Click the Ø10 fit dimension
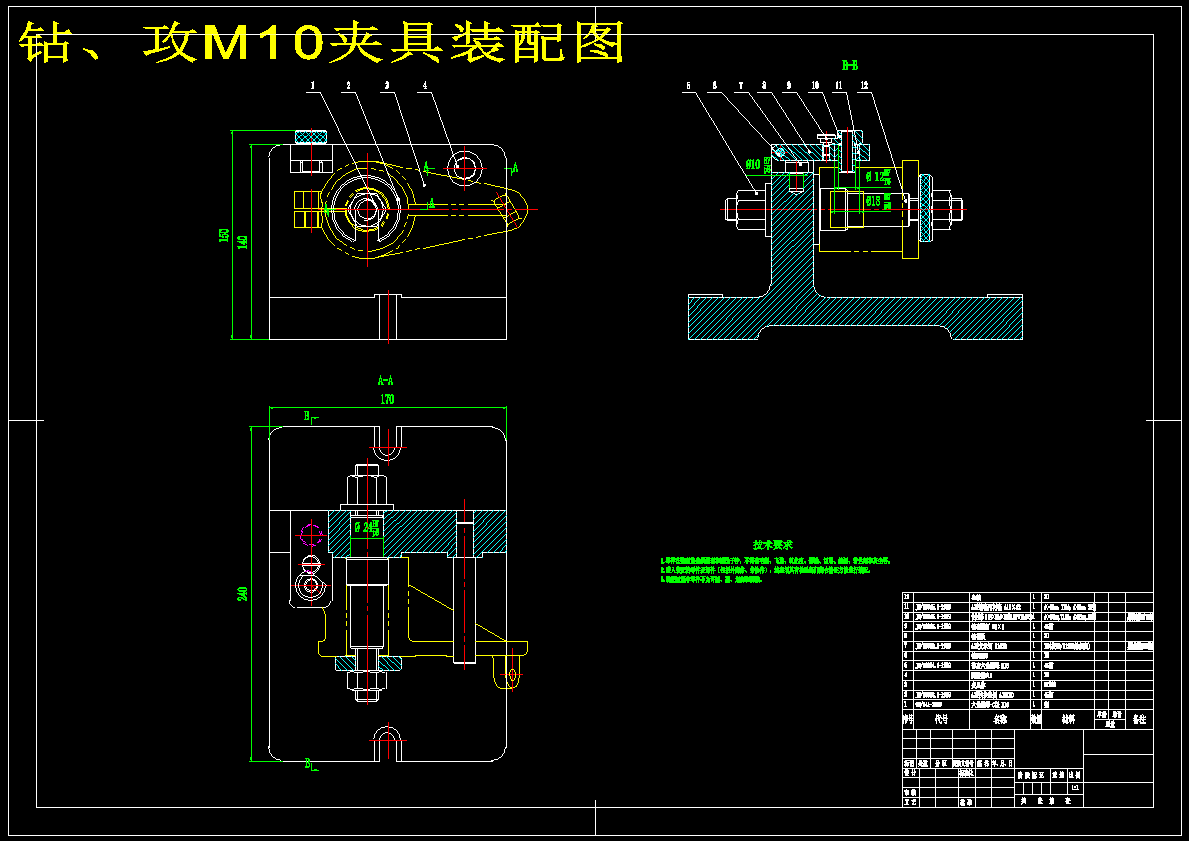This screenshot has width=1189, height=841. (x=758, y=163)
